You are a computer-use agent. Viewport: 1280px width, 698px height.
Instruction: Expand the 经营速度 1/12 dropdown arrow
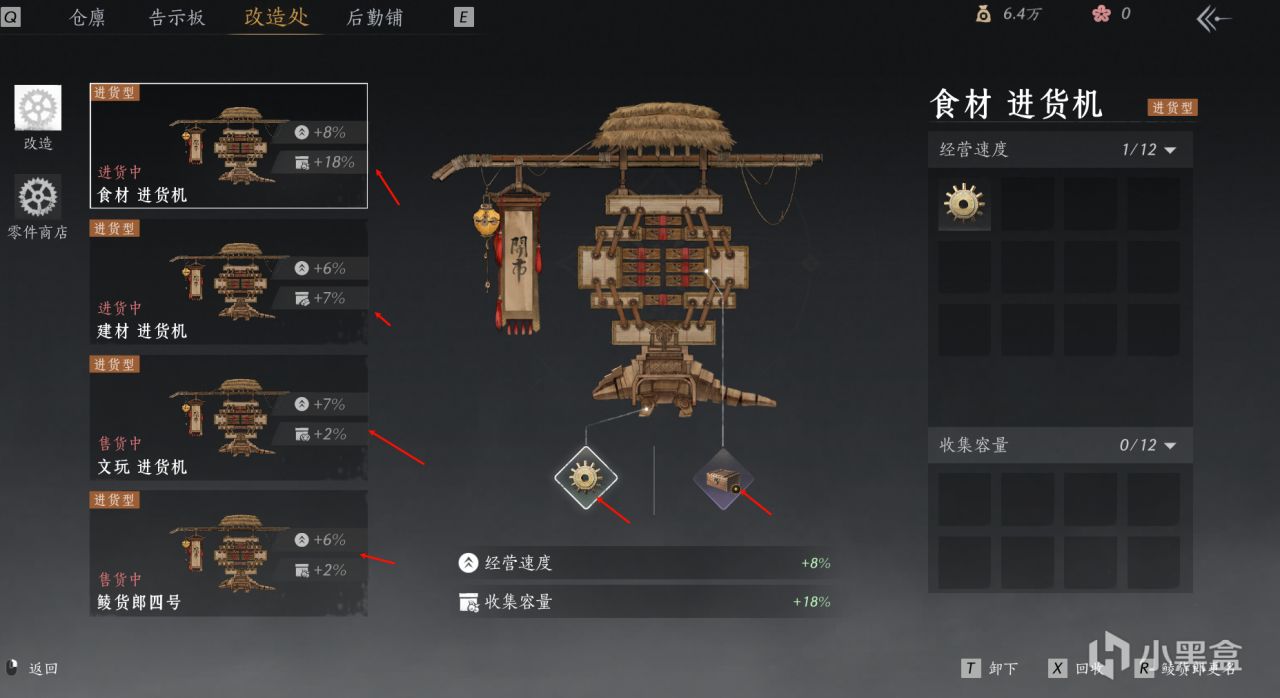(x=1171, y=150)
